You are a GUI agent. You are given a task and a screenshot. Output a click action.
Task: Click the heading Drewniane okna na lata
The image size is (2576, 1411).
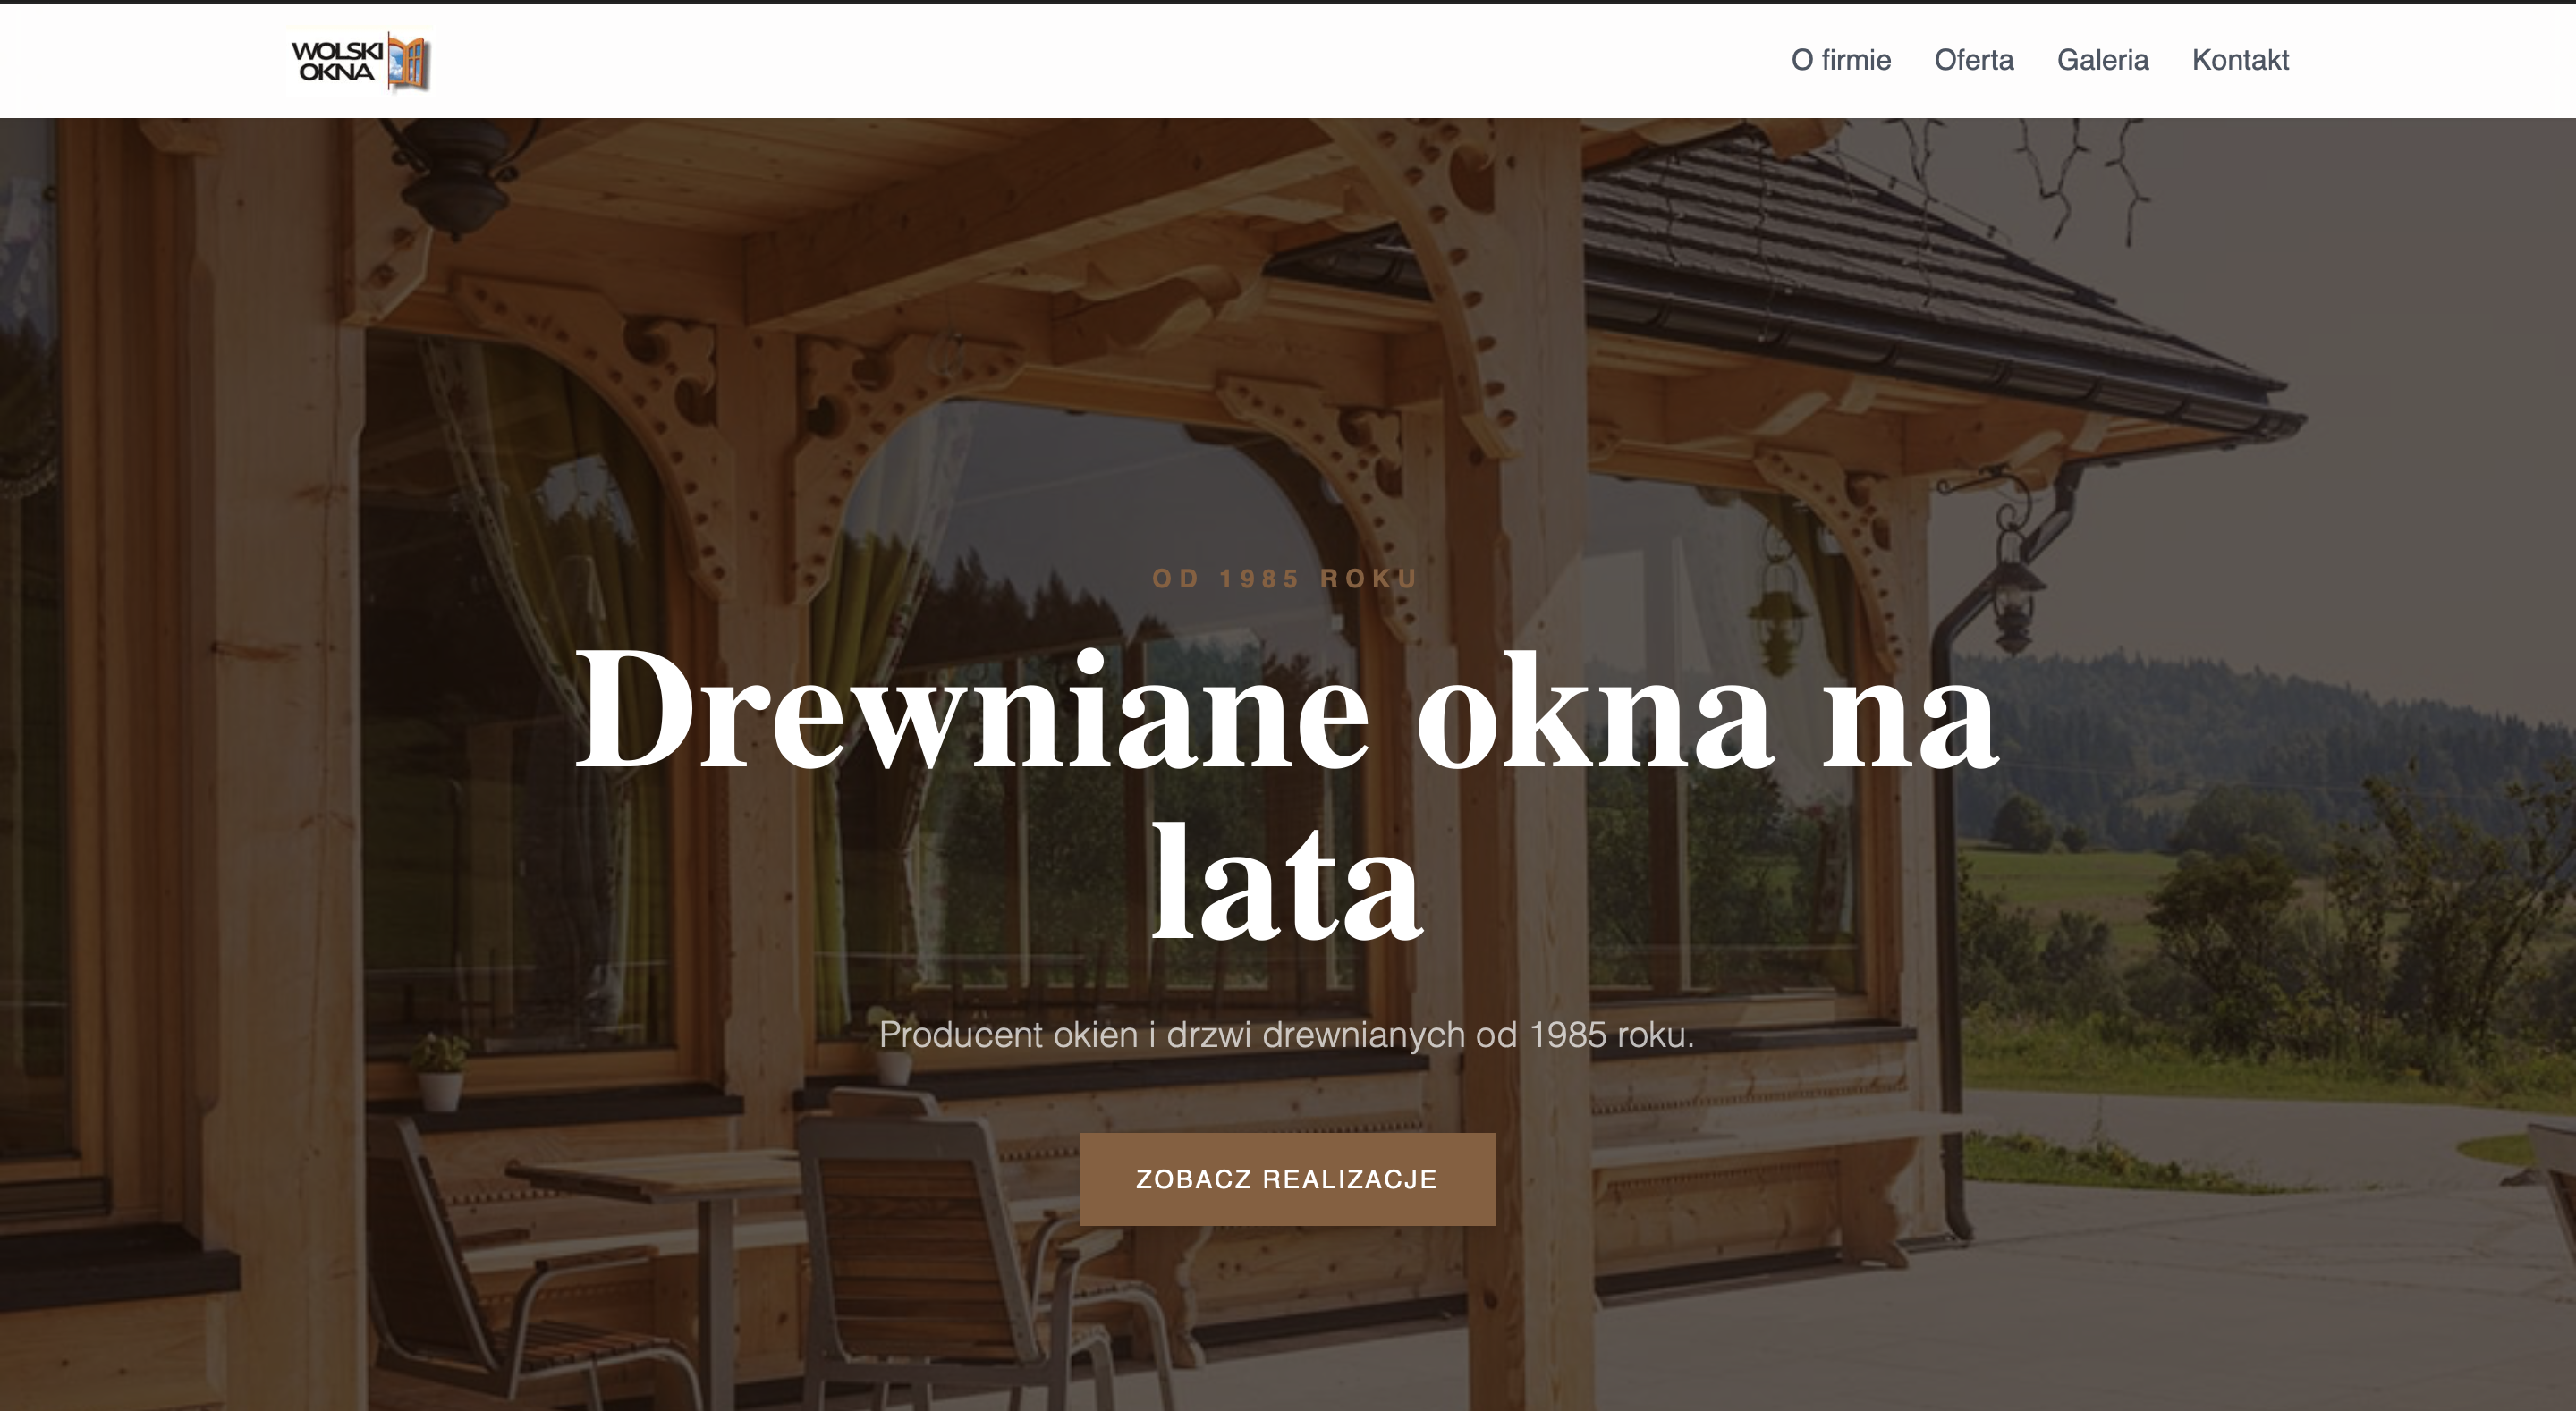(1287, 795)
